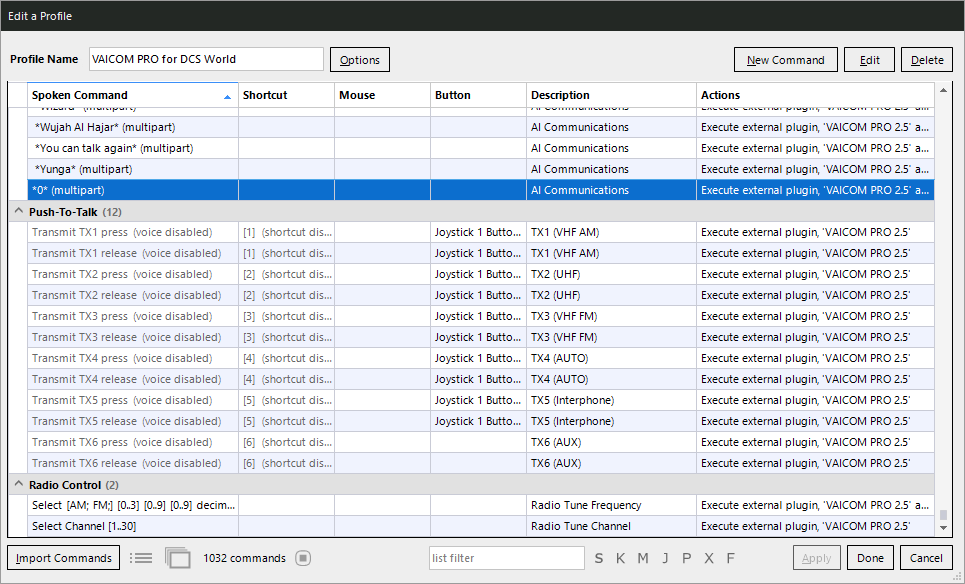Select Transmit TX2 release row
Image resolution: width=965 pixels, height=584 pixels.
pyautogui.click(x=481, y=295)
